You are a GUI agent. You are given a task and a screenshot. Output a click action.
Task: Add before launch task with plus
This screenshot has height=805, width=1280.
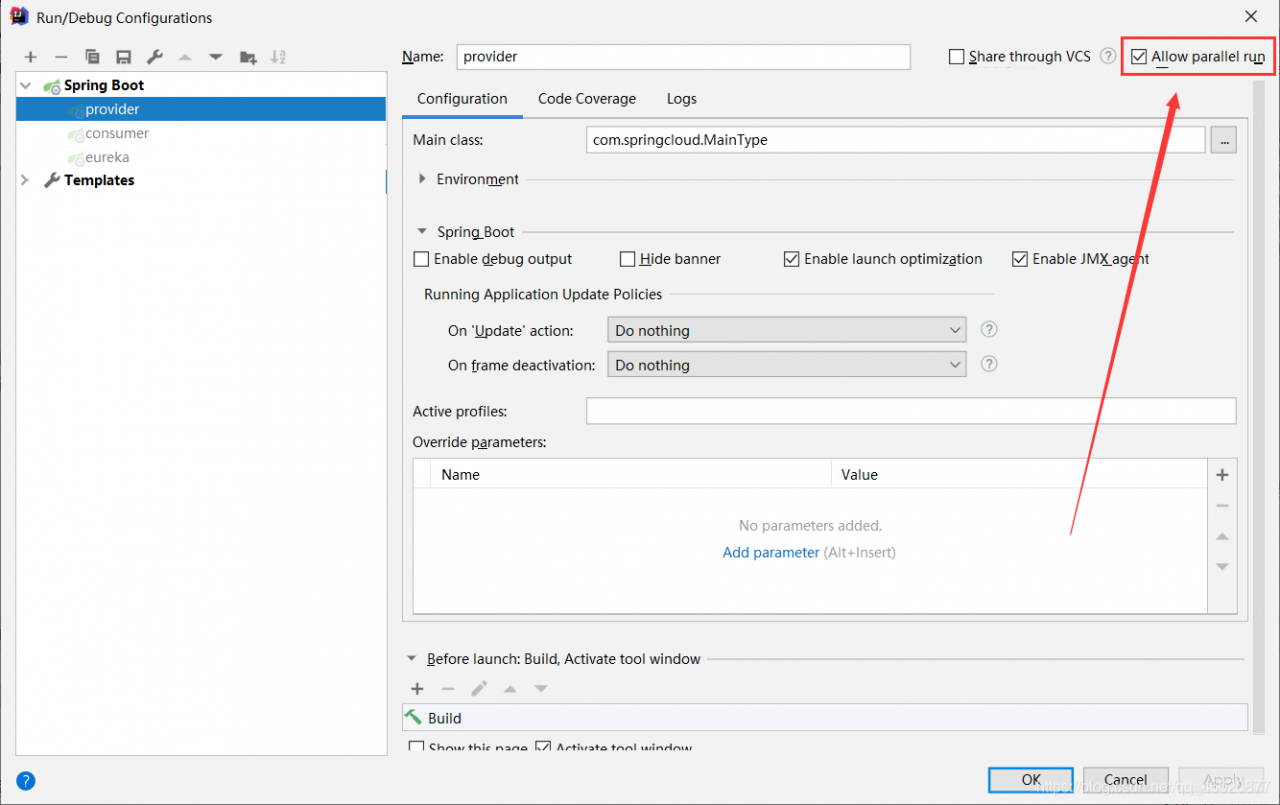tap(418, 689)
